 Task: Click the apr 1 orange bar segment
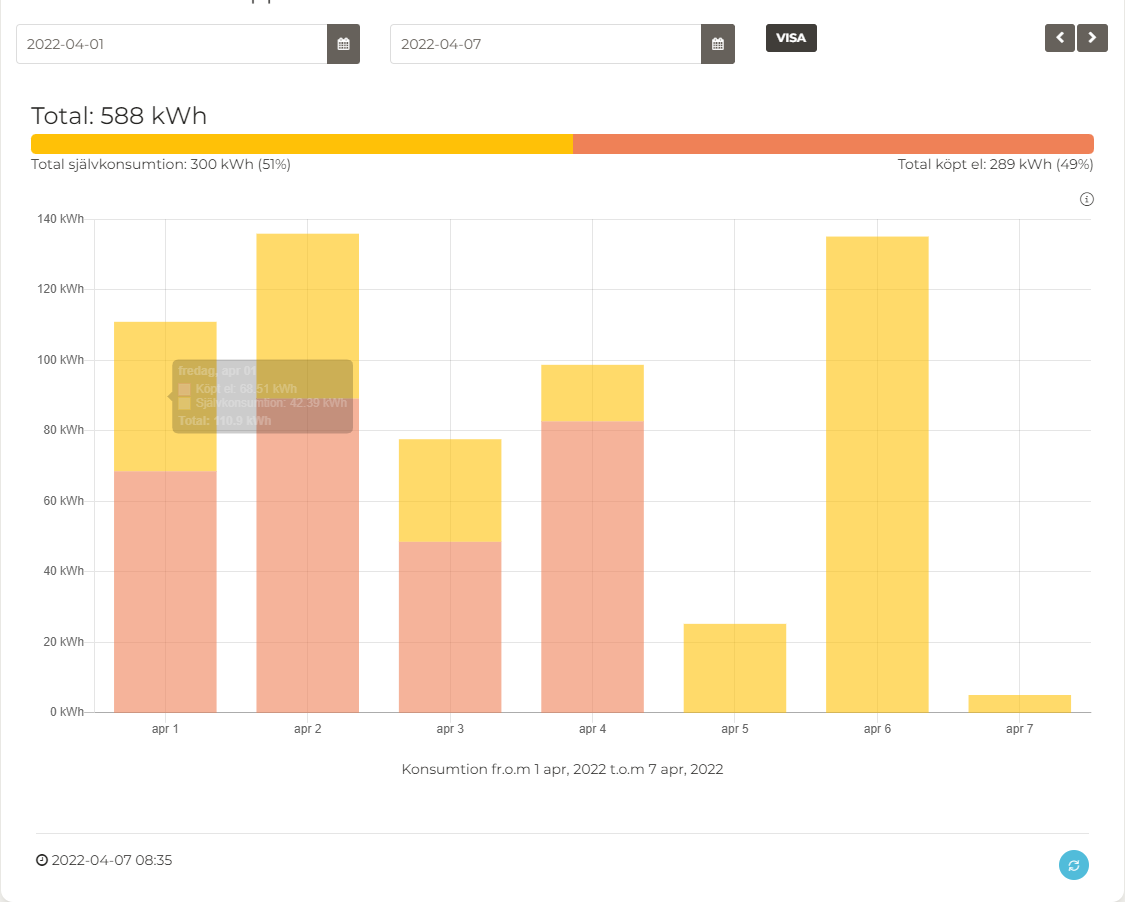[165, 591]
